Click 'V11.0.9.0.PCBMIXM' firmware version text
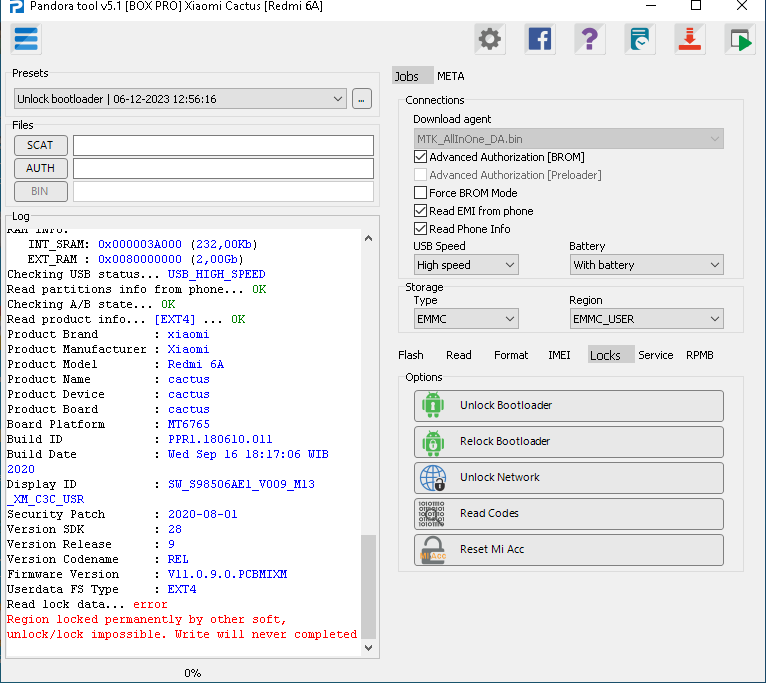766x683 pixels. (x=227, y=574)
